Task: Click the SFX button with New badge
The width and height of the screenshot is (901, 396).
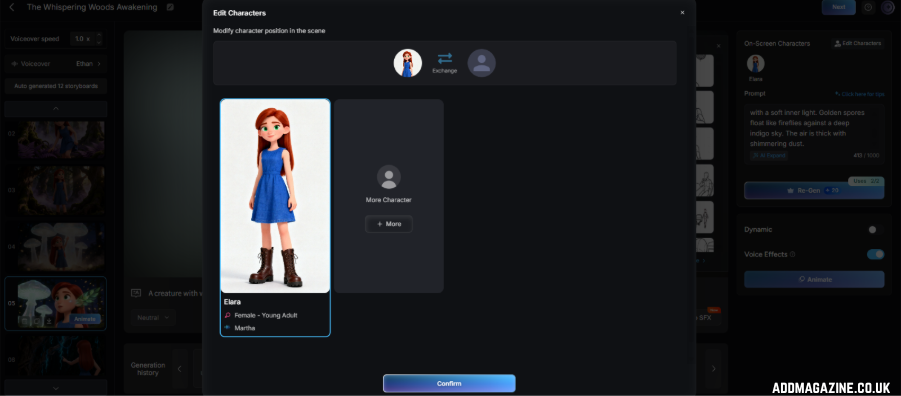Action: tap(708, 317)
